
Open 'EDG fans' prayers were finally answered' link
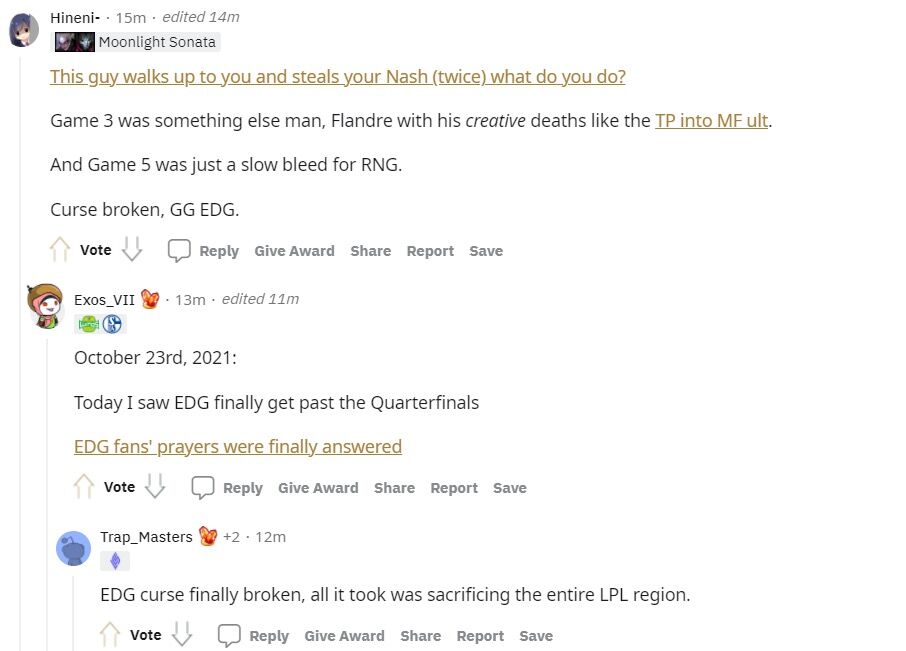(x=238, y=447)
